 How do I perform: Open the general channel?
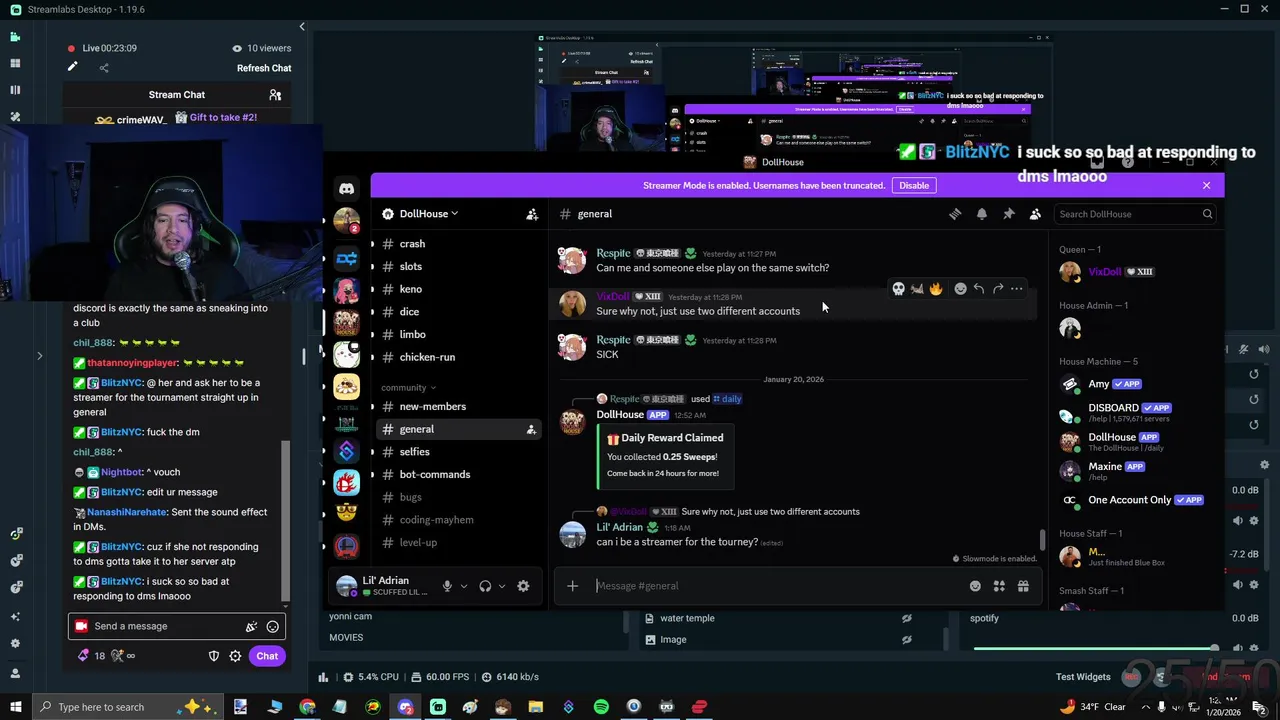tap(460, 429)
